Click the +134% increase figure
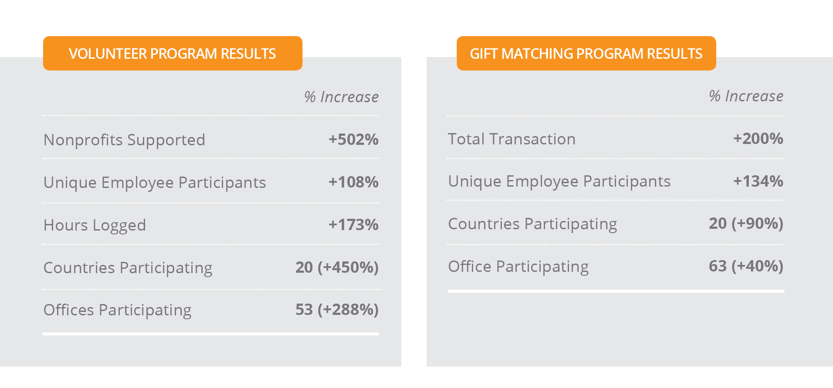This screenshot has width=833, height=388. pos(758,181)
